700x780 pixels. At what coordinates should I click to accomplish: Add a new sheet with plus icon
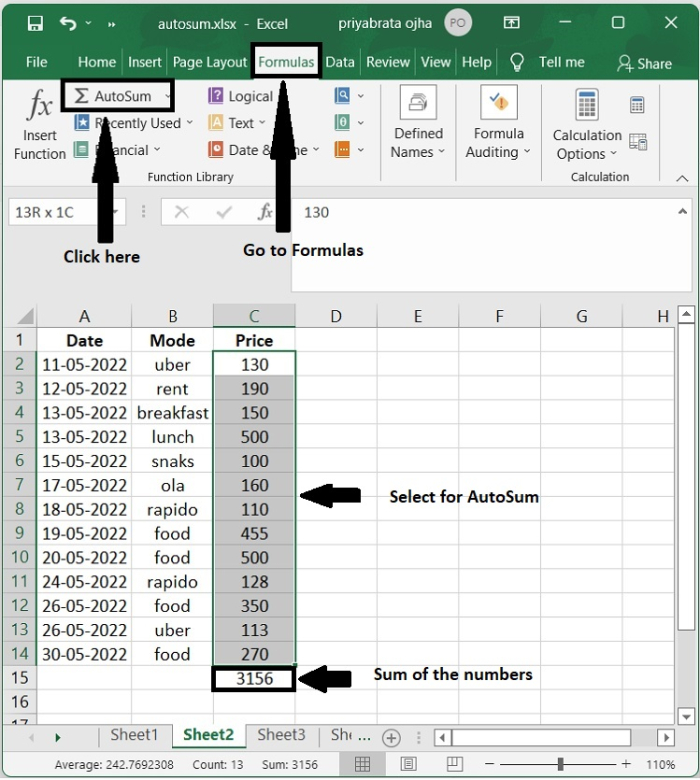tap(391, 738)
